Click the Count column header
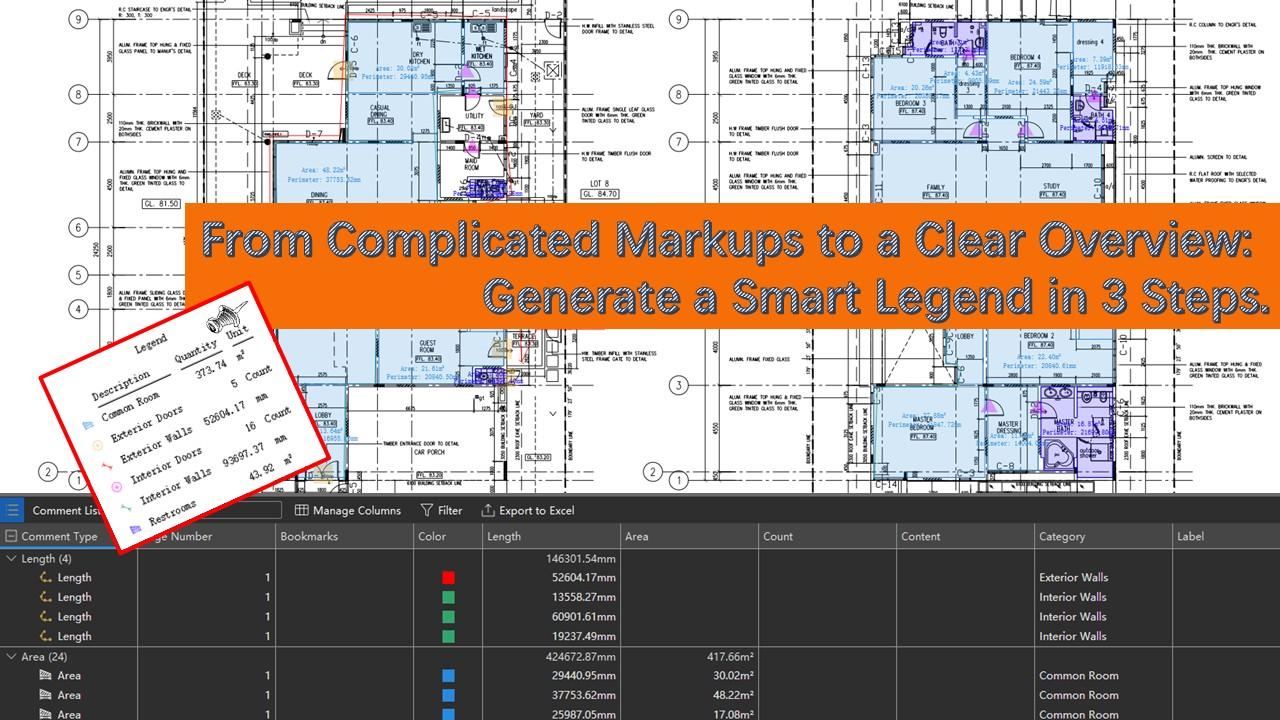 (x=778, y=537)
